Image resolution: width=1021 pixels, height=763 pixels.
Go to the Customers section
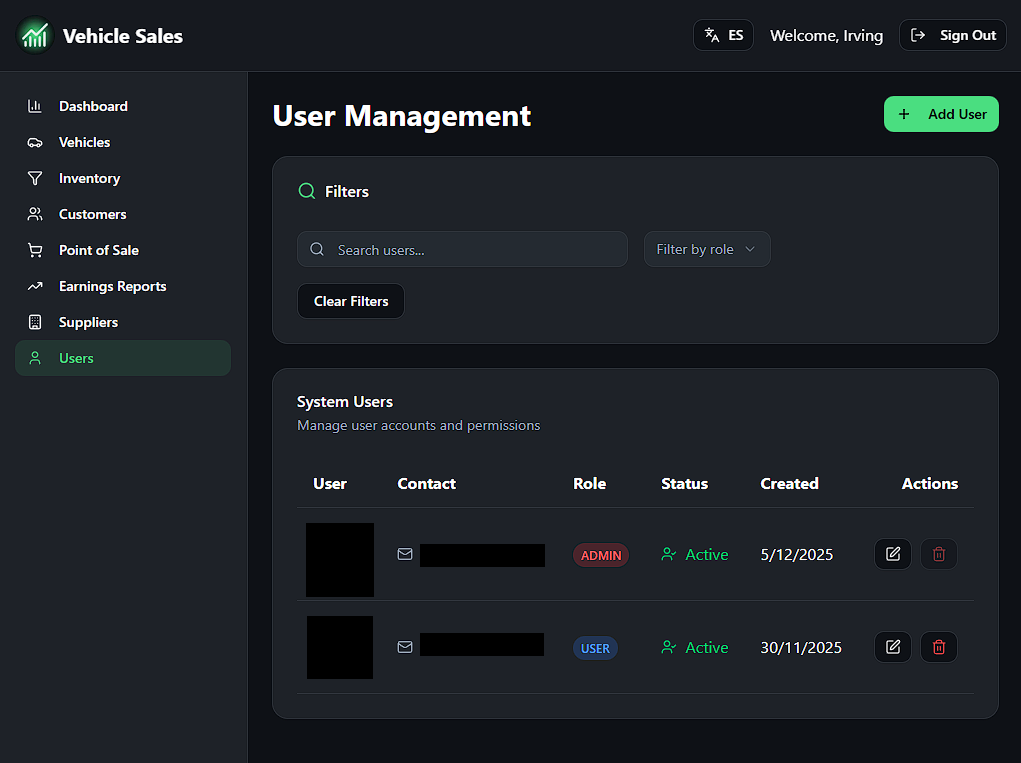(123, 214)
